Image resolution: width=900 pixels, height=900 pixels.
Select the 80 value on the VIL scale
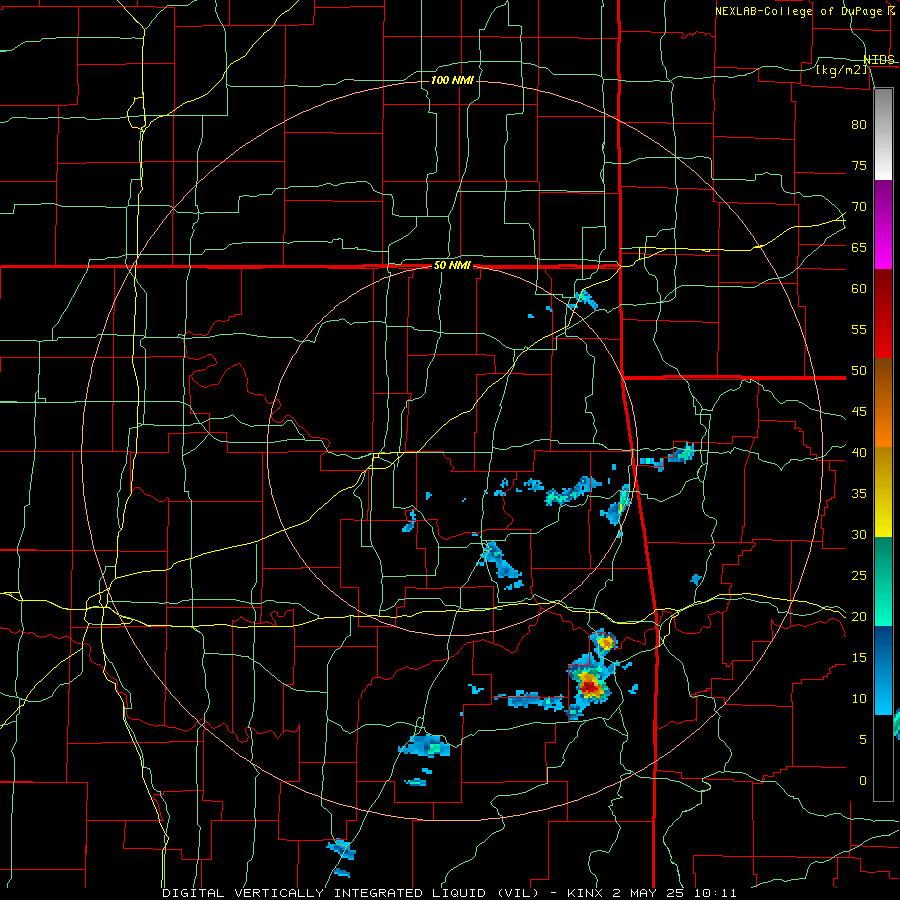(x=859, y=125)
